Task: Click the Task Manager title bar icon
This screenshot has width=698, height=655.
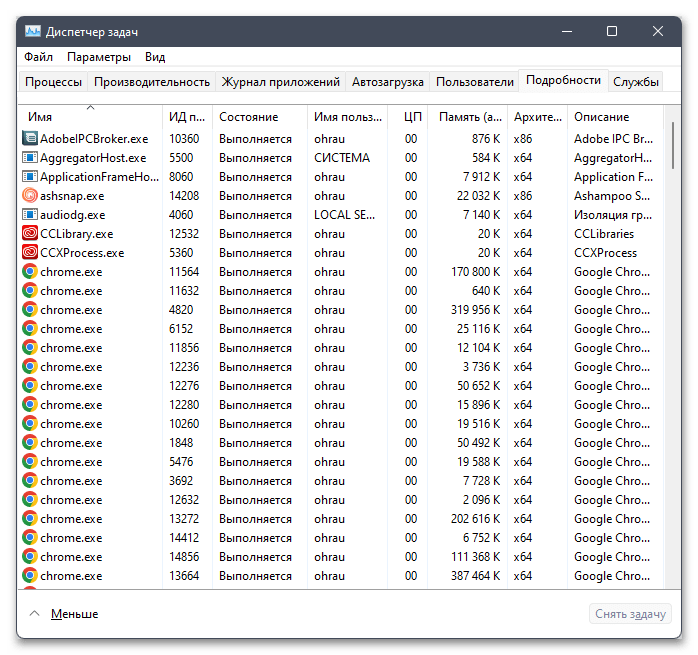Action: (33, 31)
